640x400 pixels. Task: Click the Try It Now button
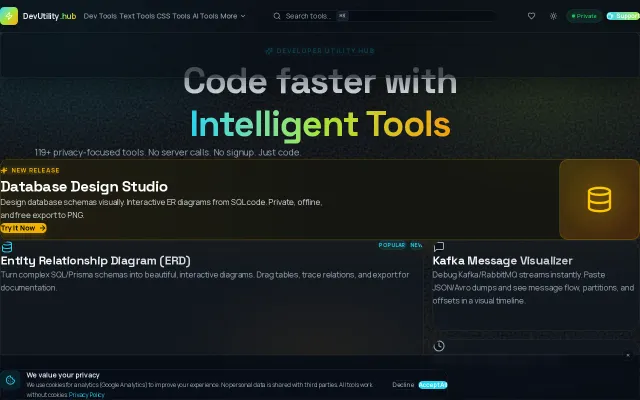click(23, 228)
